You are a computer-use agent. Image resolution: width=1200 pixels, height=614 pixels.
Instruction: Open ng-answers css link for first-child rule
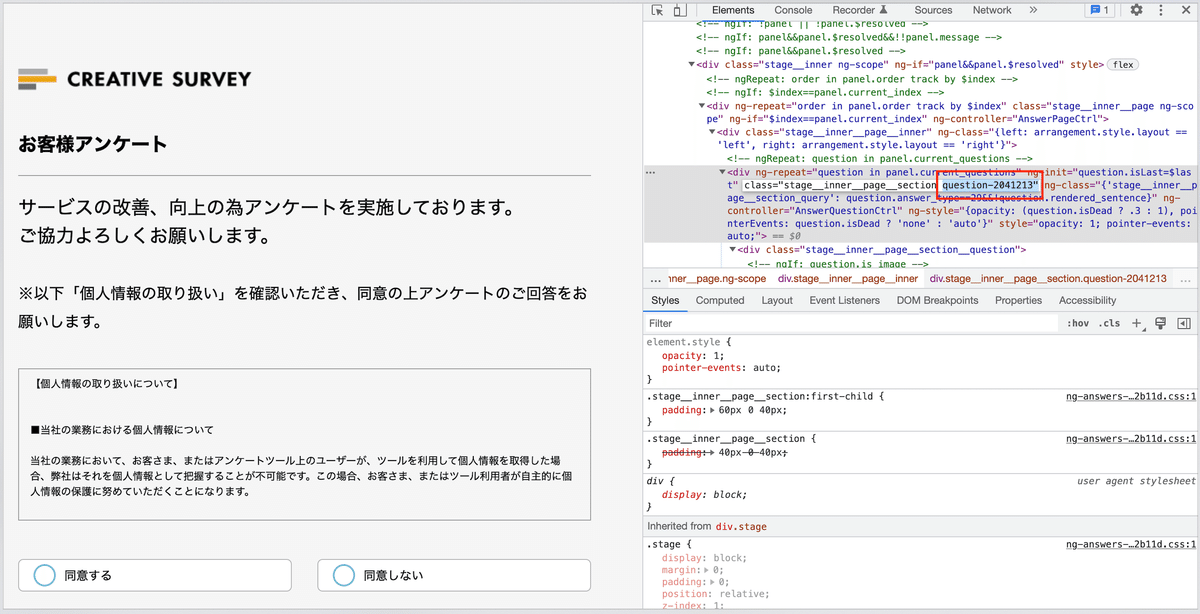coord(1130,396)
